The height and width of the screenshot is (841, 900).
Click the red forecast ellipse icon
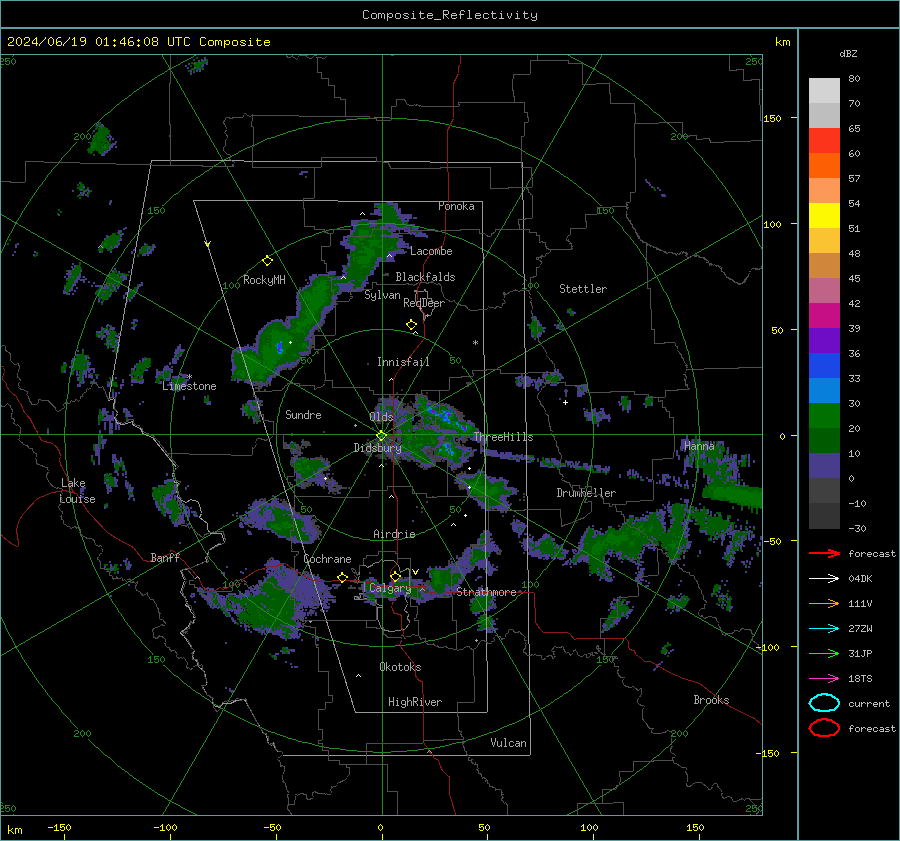(824, 728)
